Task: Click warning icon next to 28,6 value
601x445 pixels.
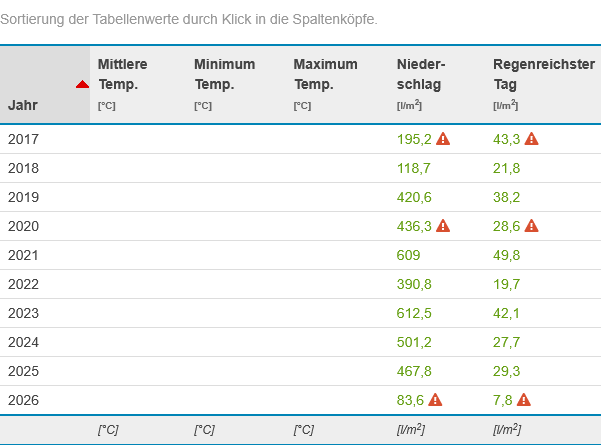Action: (x=532, y=226)
